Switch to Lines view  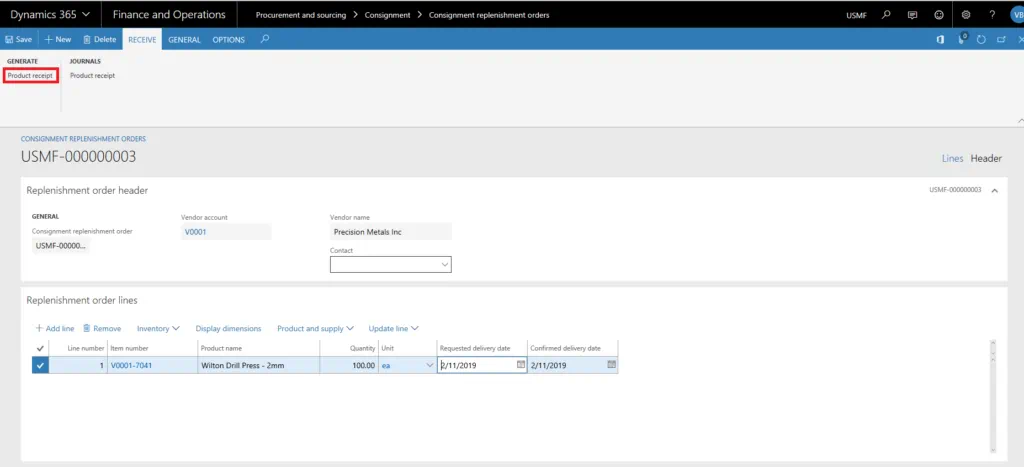[x=952, y=158]
